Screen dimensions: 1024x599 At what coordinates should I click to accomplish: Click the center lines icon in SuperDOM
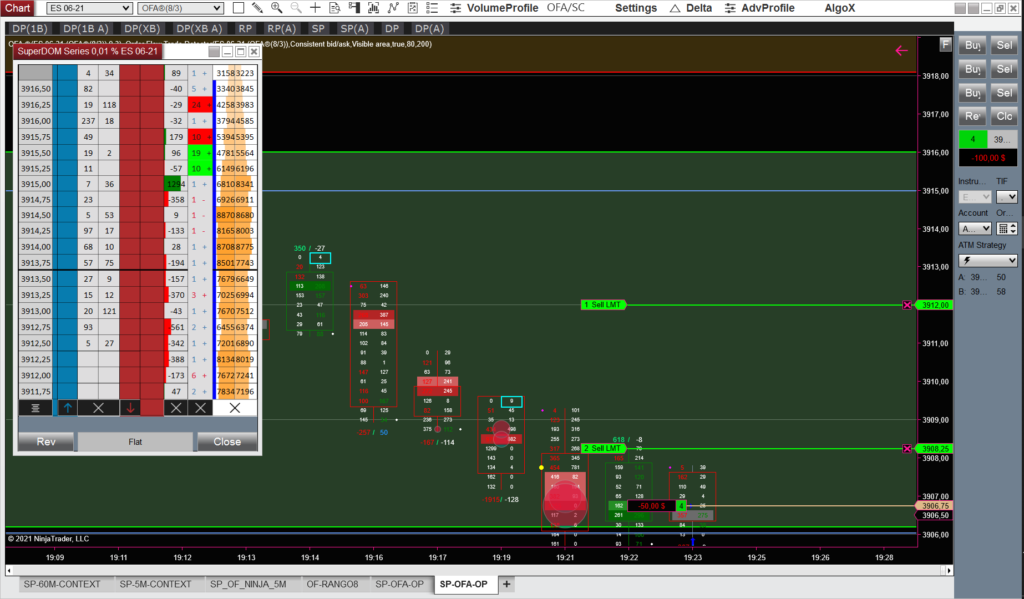35,408
